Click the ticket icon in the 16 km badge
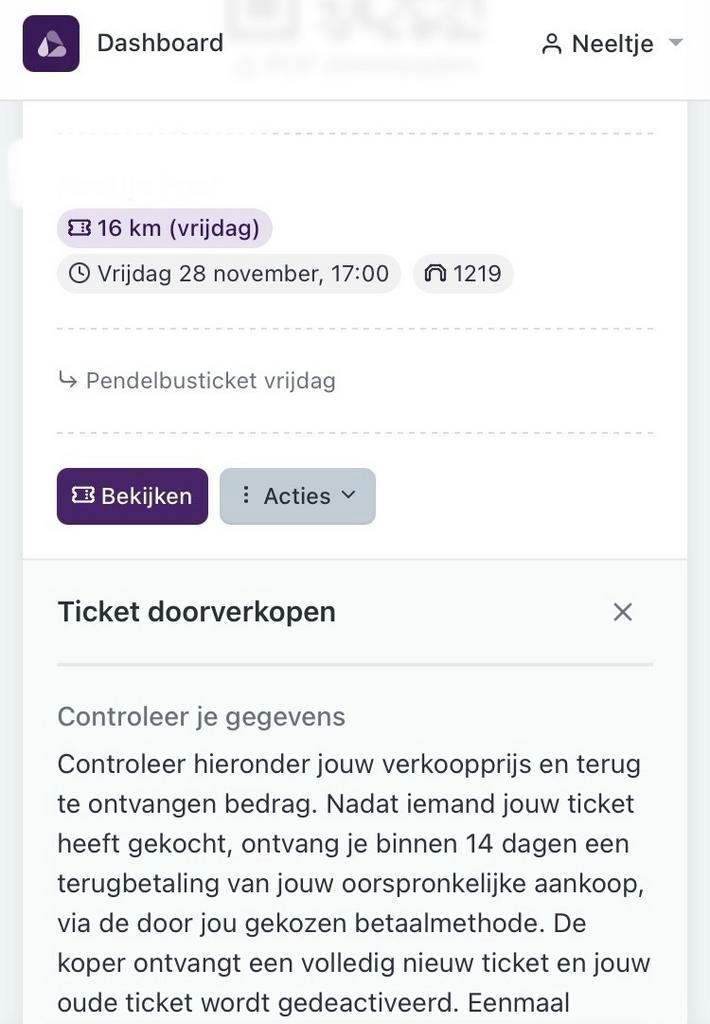This screenshot has width=710, height=1024. point(78,227)
